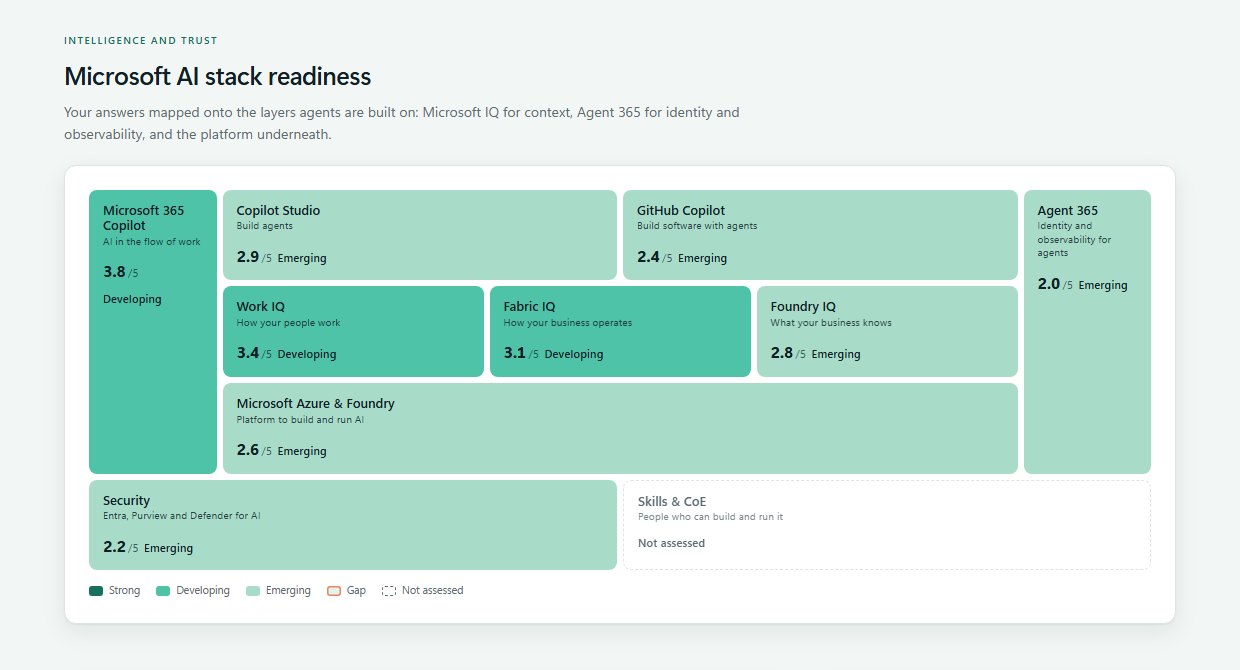
Task: Click the 2.4 score on GitHub Copilot
Action: [x=648, y=257]
